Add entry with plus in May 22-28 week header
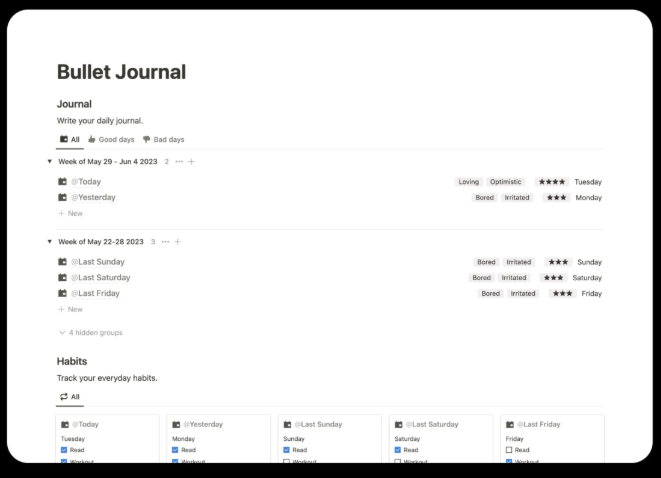The width and height of the screenshot is (661, 478). click(177, 242)
